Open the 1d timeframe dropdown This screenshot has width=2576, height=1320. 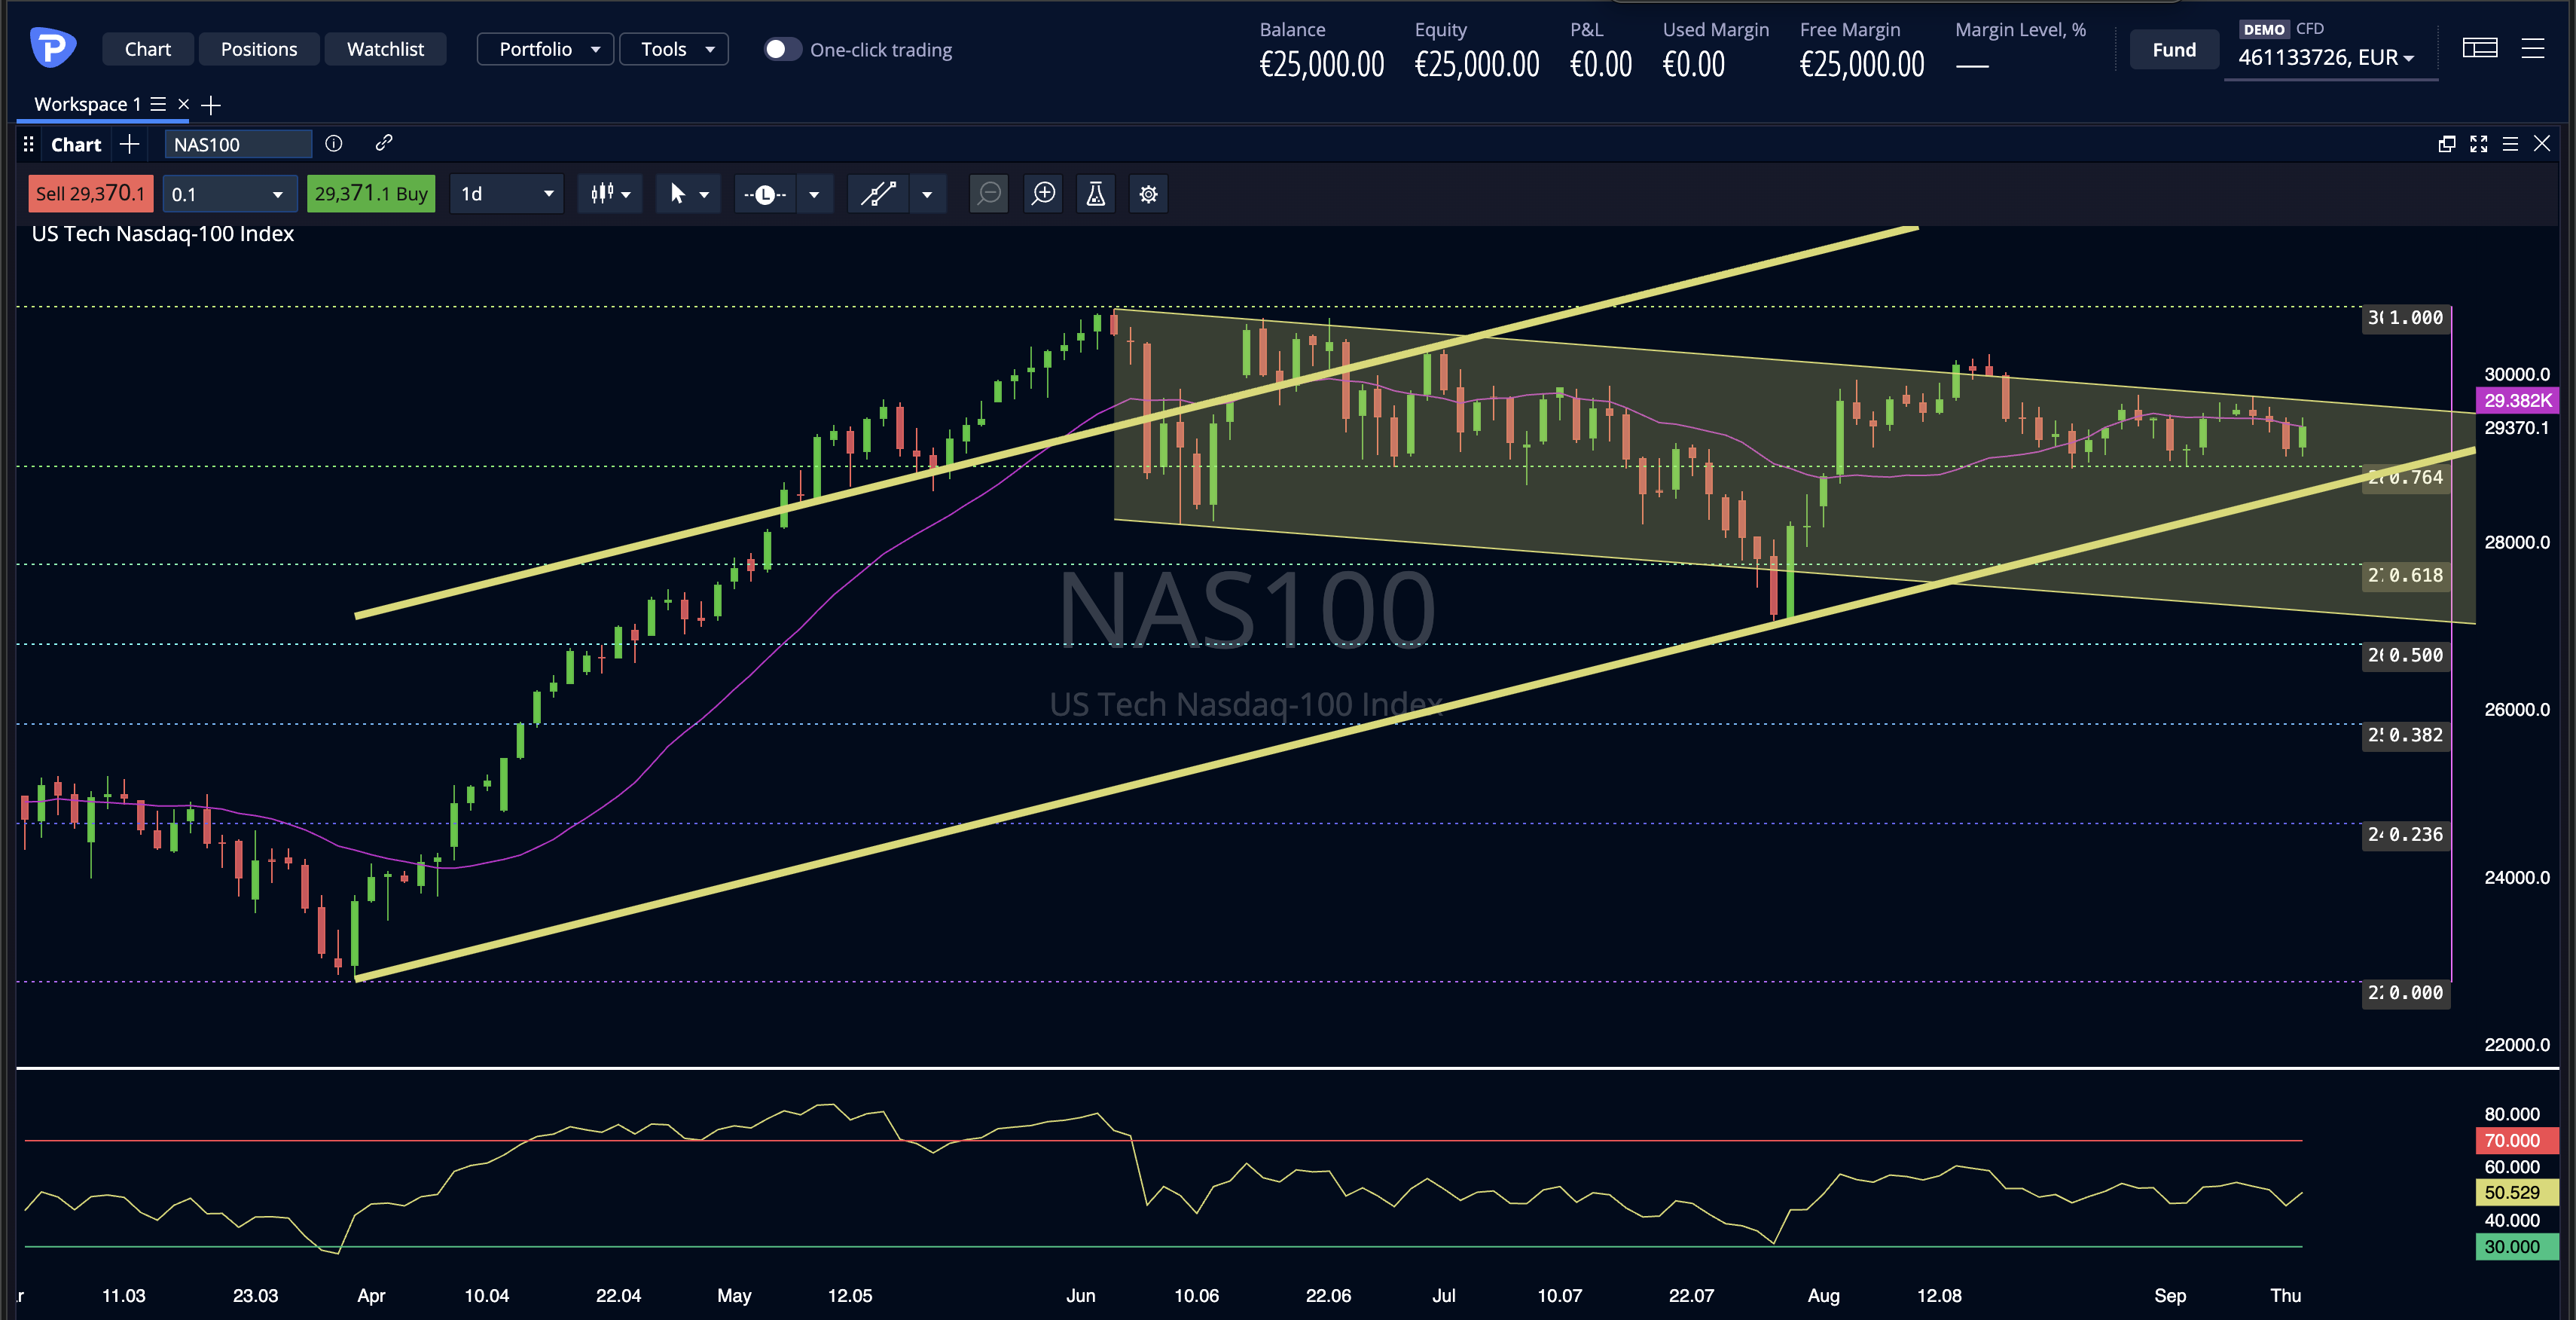507,193
